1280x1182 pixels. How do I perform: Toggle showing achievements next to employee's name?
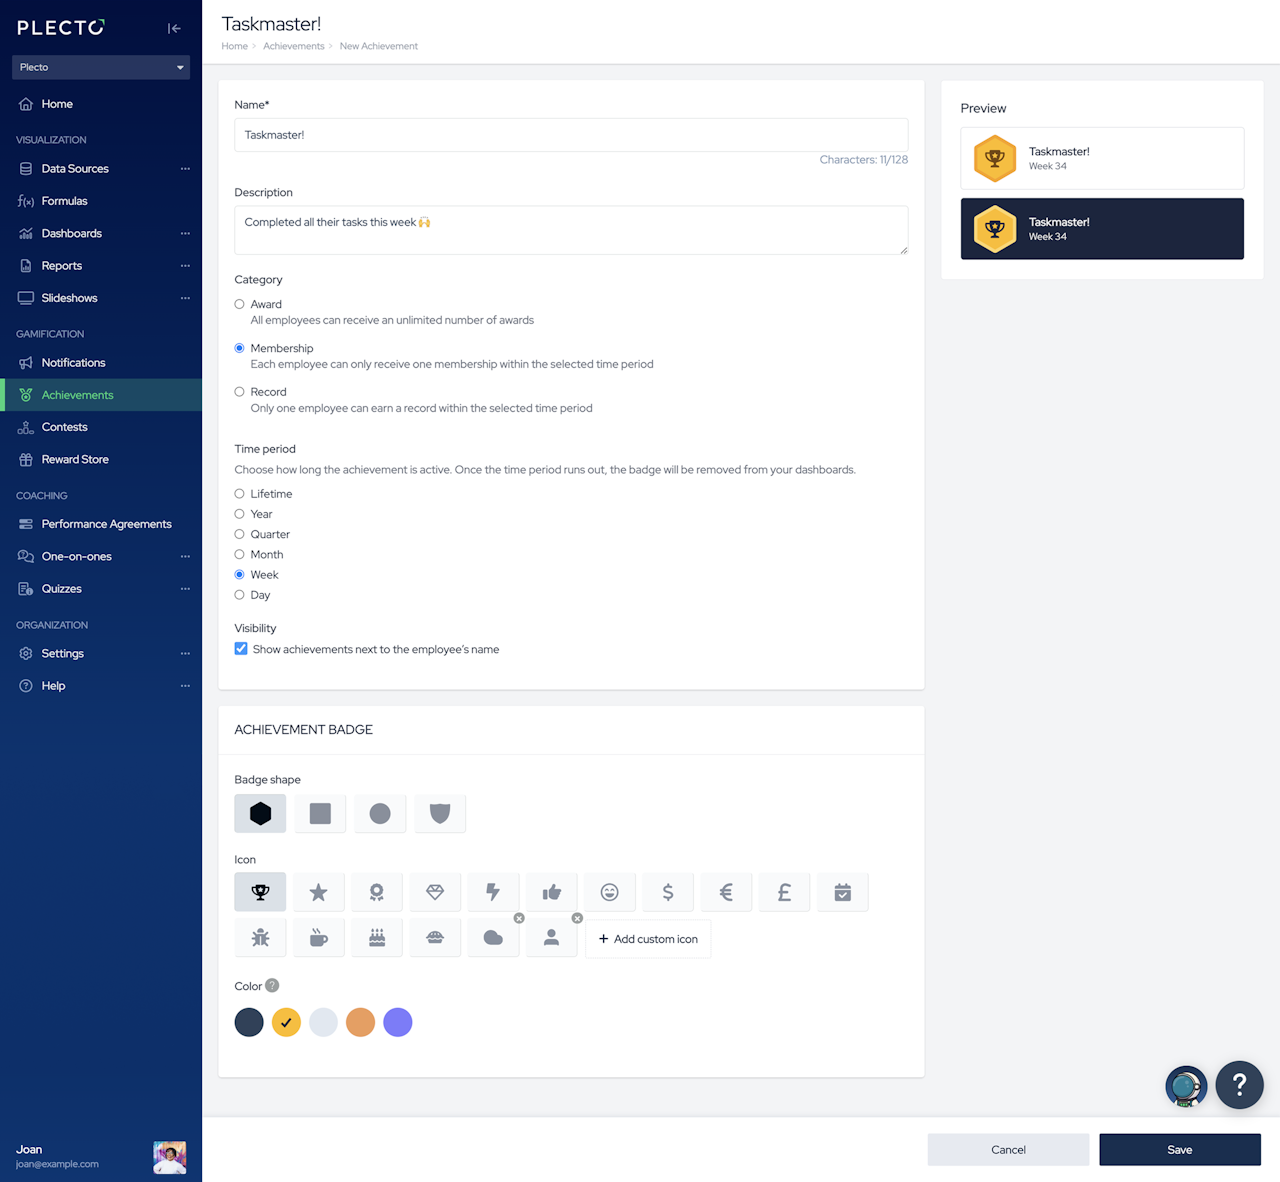241,649
